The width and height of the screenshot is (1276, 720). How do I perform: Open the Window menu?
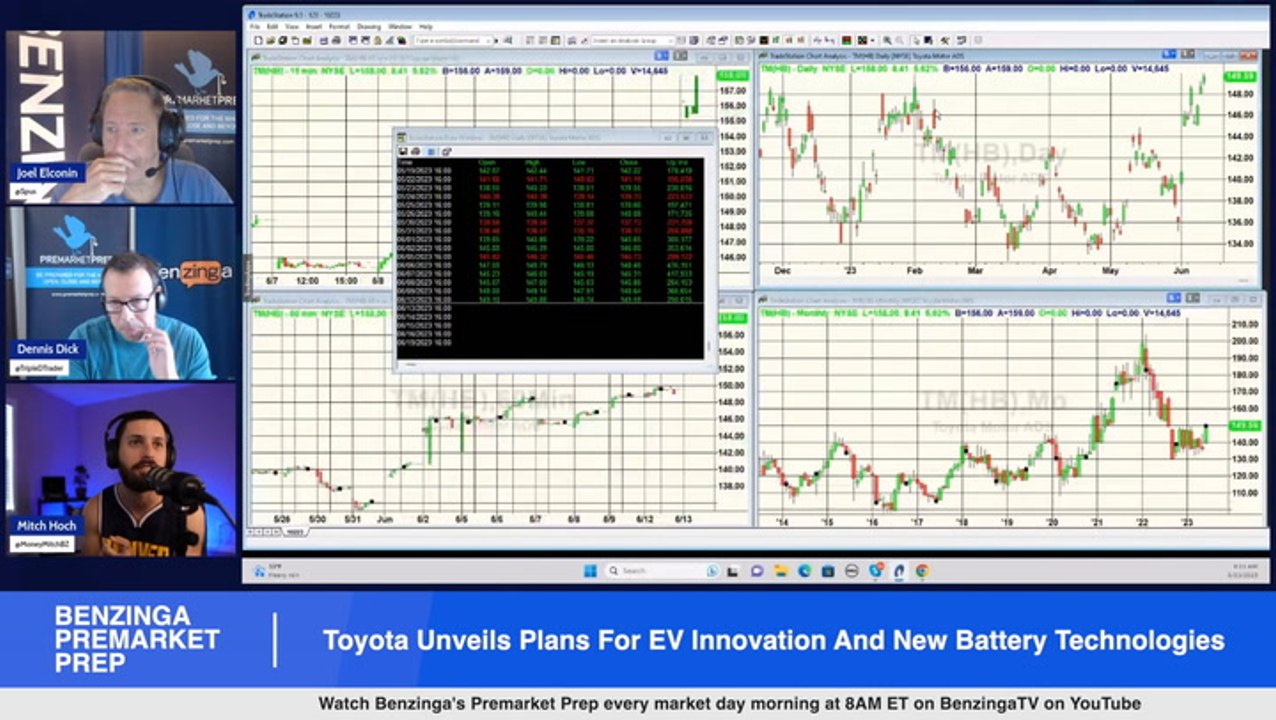(x=400, y=26)
